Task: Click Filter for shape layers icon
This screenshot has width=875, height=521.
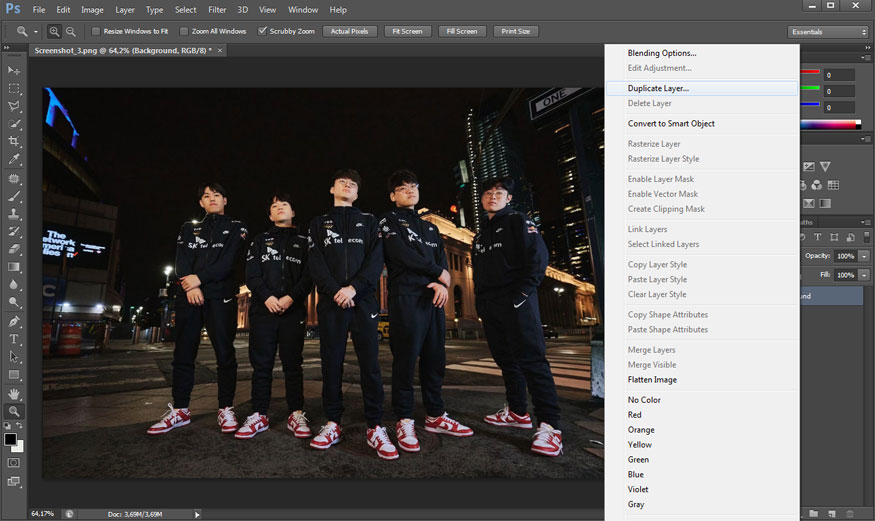Action: tap(834, 237)
